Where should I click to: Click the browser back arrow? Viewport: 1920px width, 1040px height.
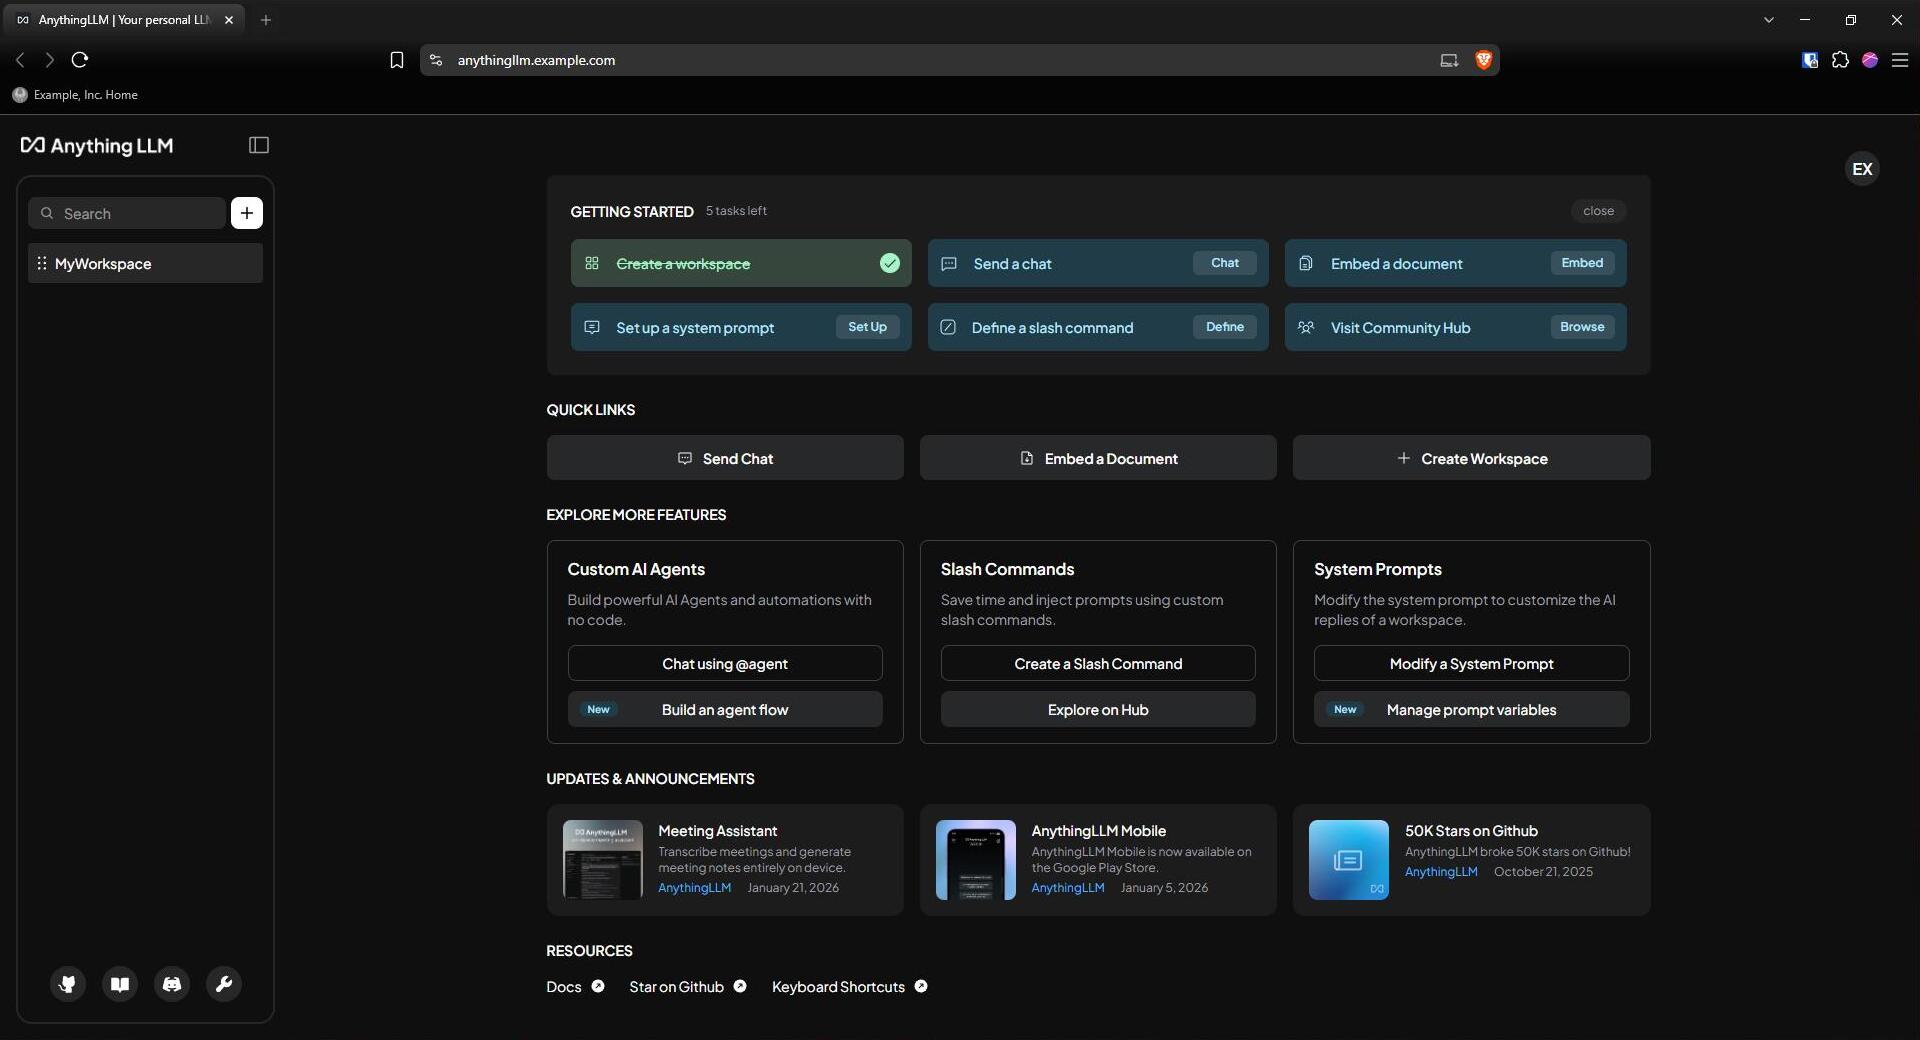(20, 60)
